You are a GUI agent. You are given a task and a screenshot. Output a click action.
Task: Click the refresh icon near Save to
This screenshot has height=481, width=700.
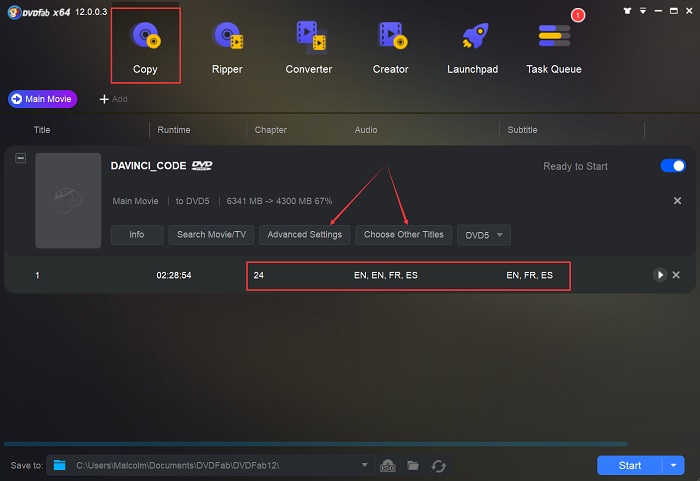pos(439,466)
